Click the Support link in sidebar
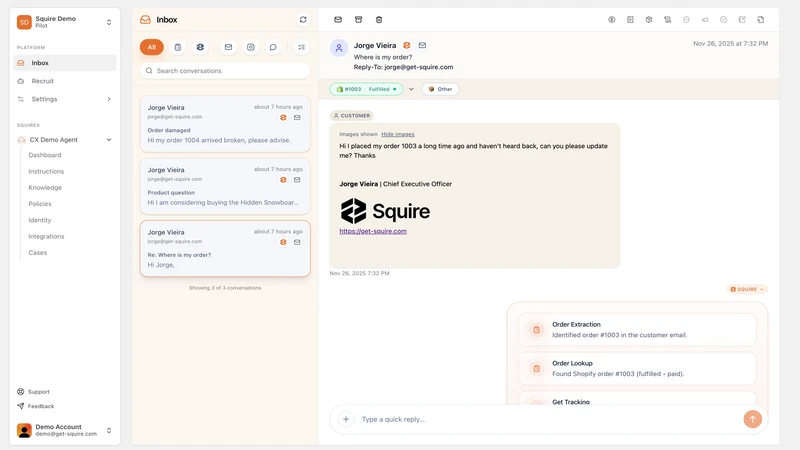 point(39,391)
